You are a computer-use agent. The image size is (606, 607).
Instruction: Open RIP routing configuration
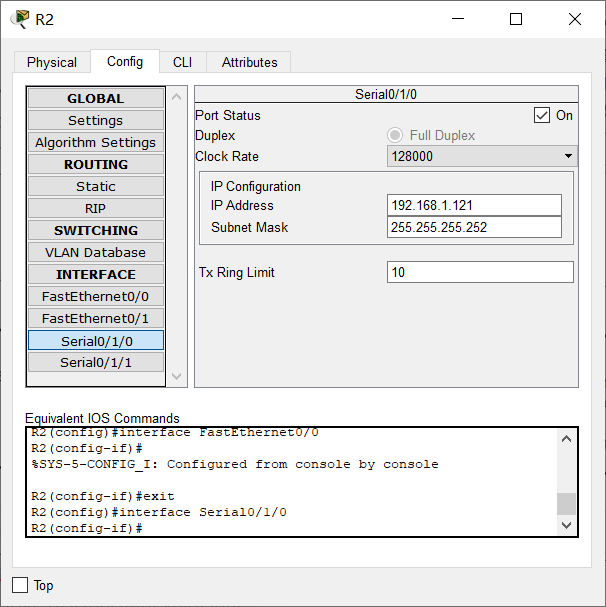coord(96,208)
